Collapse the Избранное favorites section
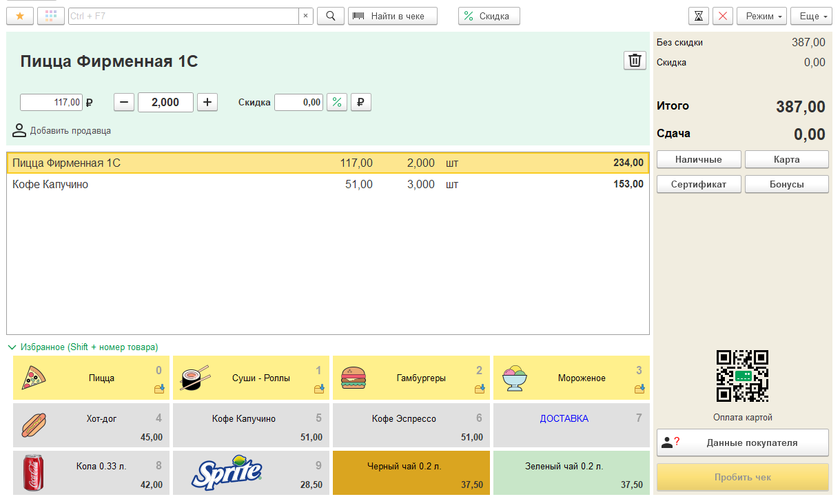The height and width of the screenshot is (499, 840). [12, 347]
